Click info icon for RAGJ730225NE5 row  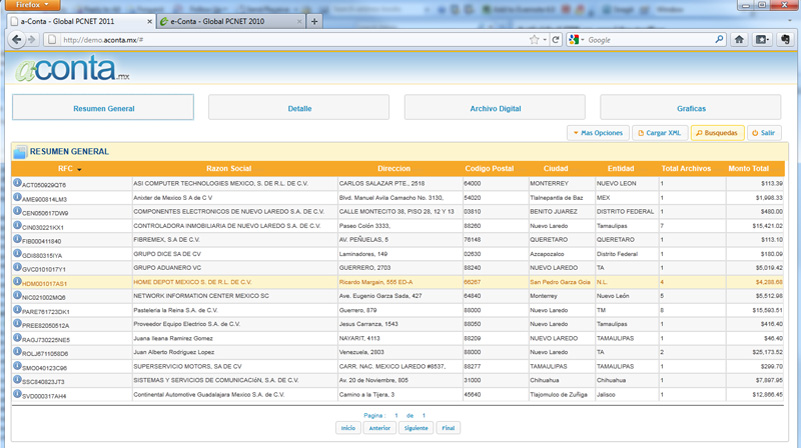17,337
